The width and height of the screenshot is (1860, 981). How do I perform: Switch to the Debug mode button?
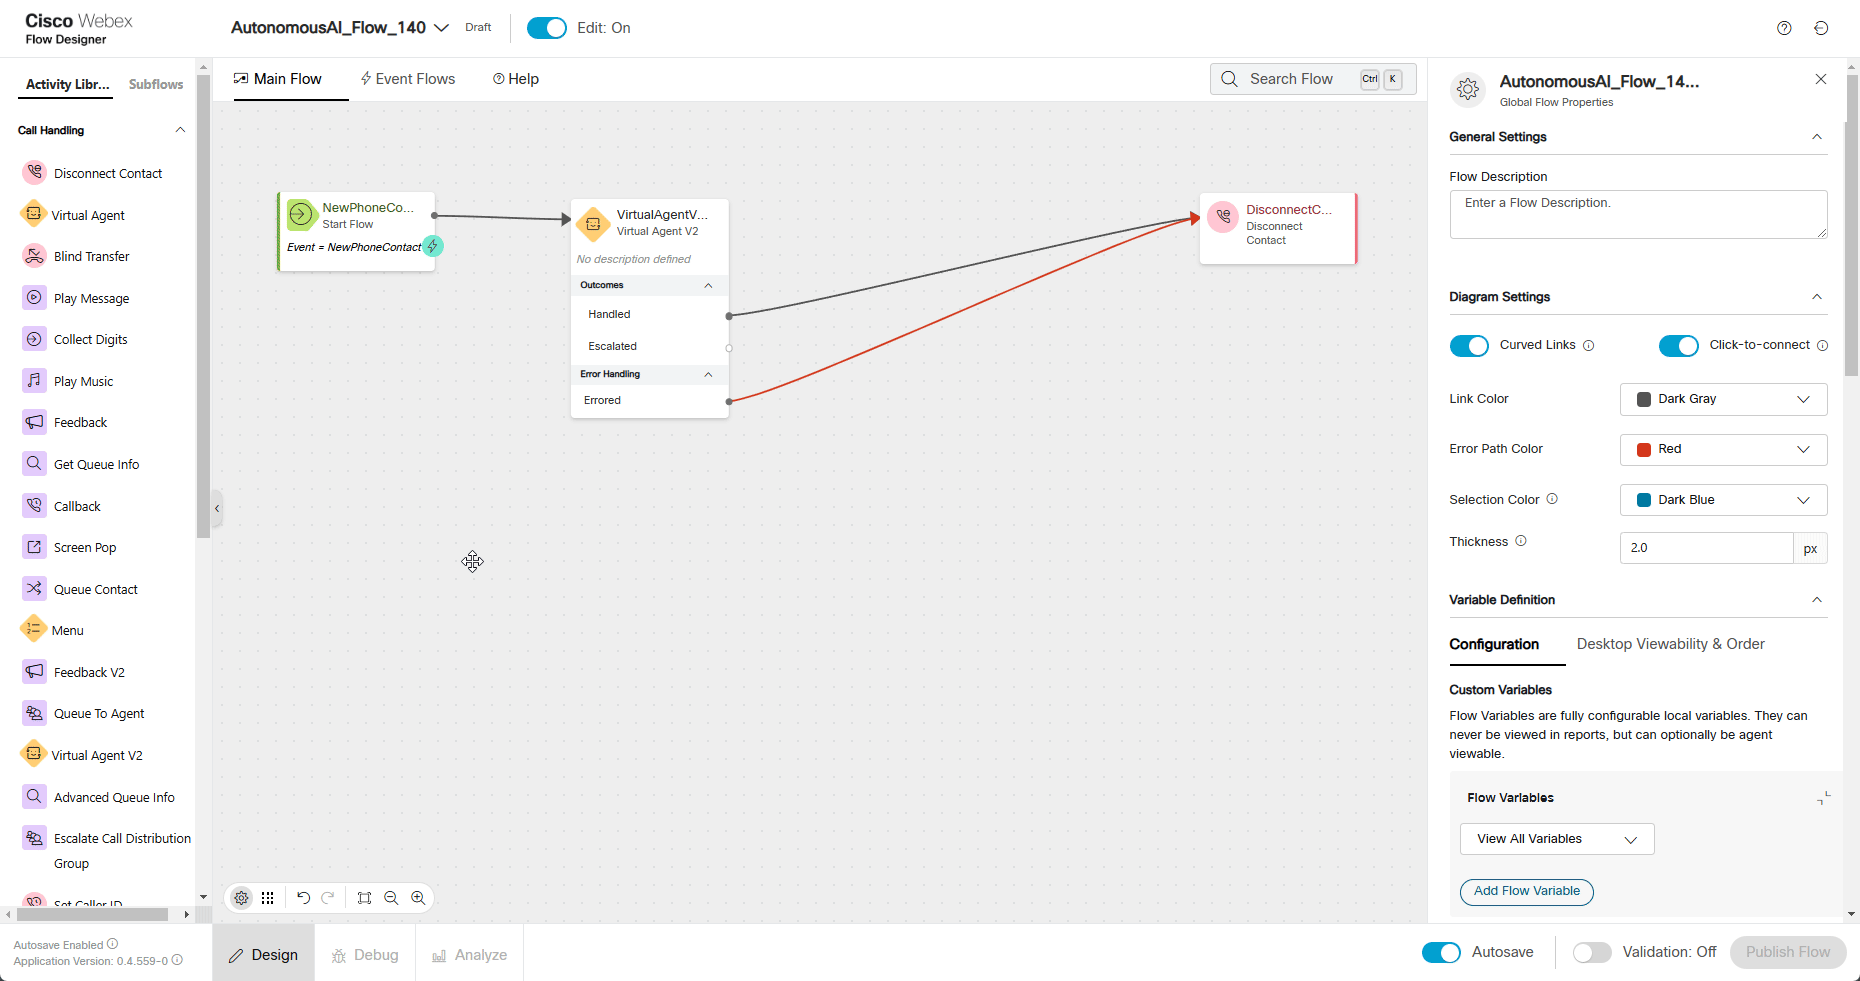(365, 955)
